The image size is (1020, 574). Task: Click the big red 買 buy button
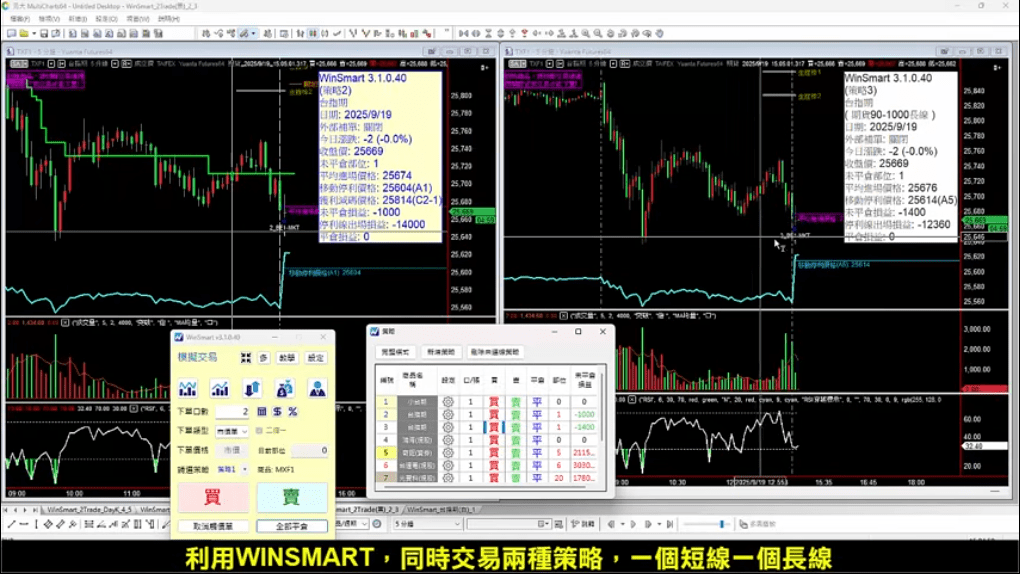[x=213, y=497]
